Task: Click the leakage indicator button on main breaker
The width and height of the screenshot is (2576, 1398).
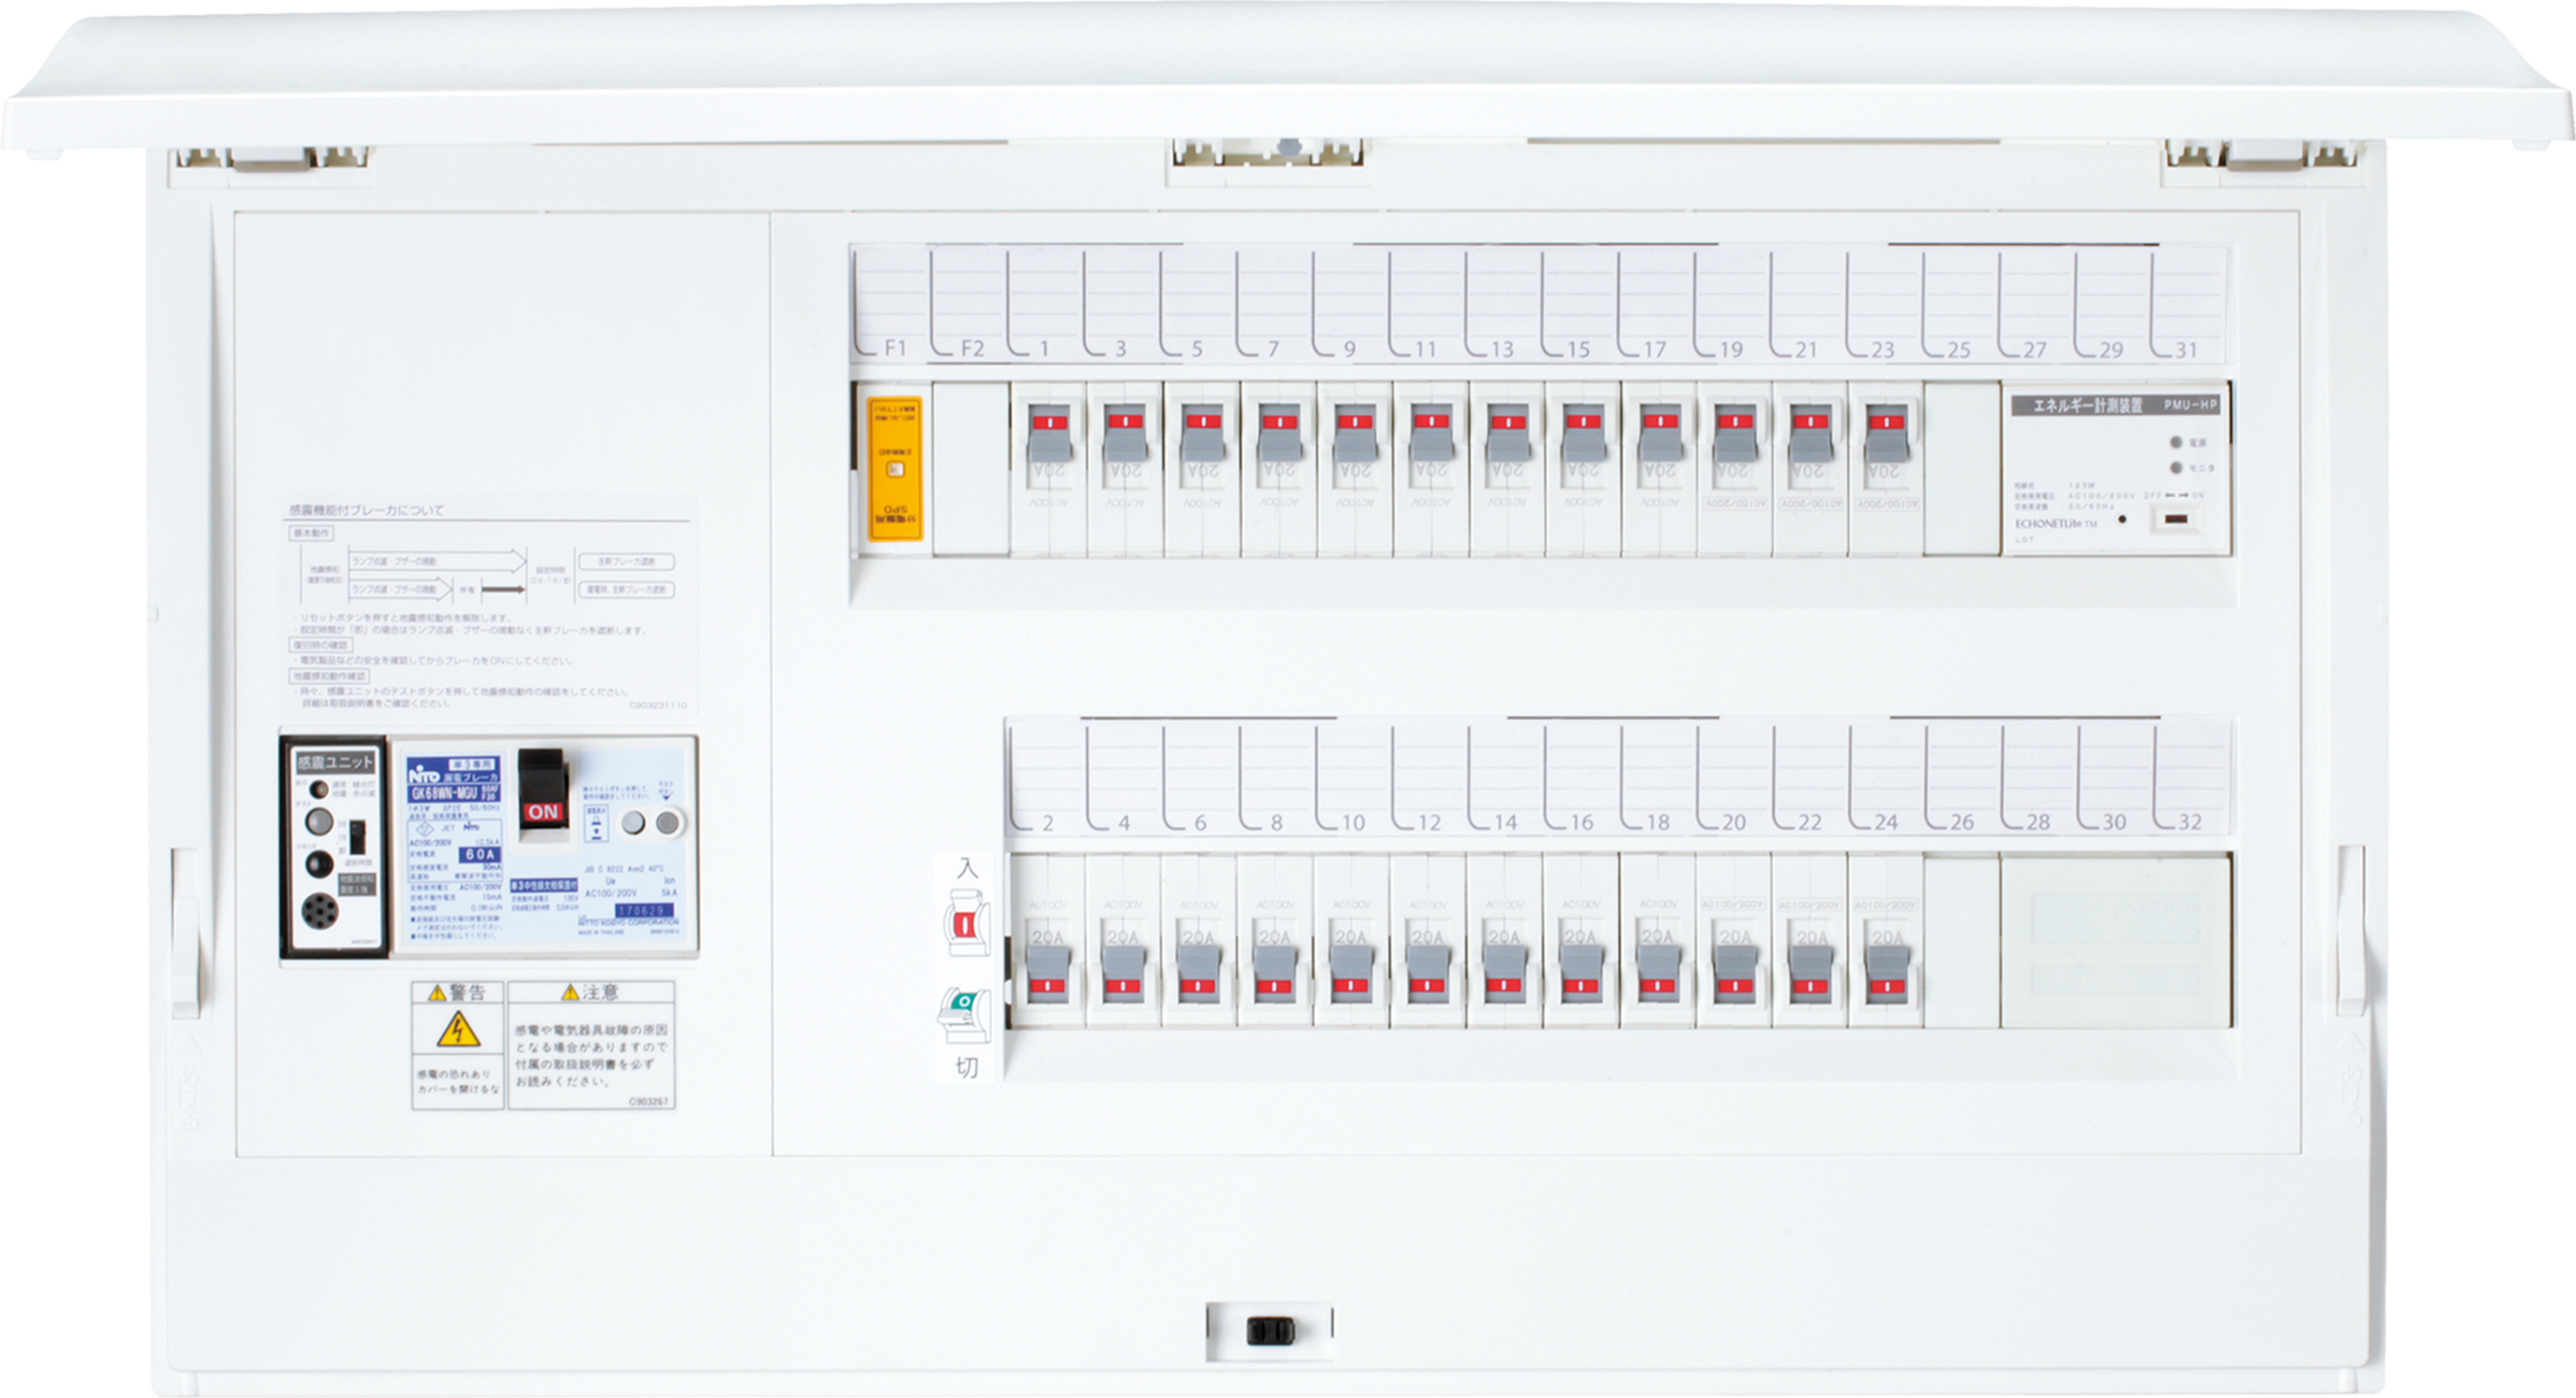Action: pyautogui.click(x=634, y=823)
